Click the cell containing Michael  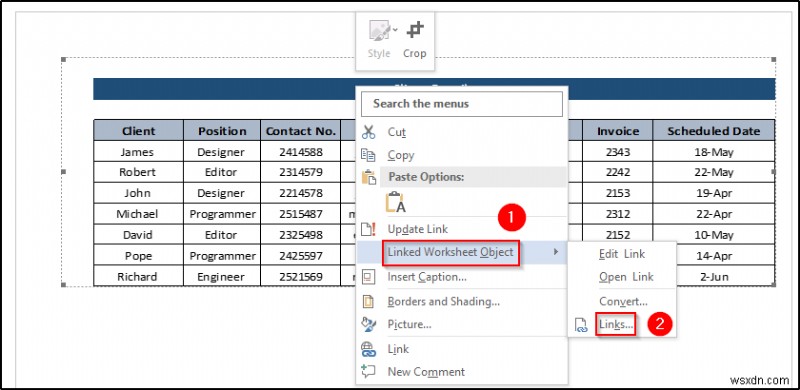click(x=138, y=214)
